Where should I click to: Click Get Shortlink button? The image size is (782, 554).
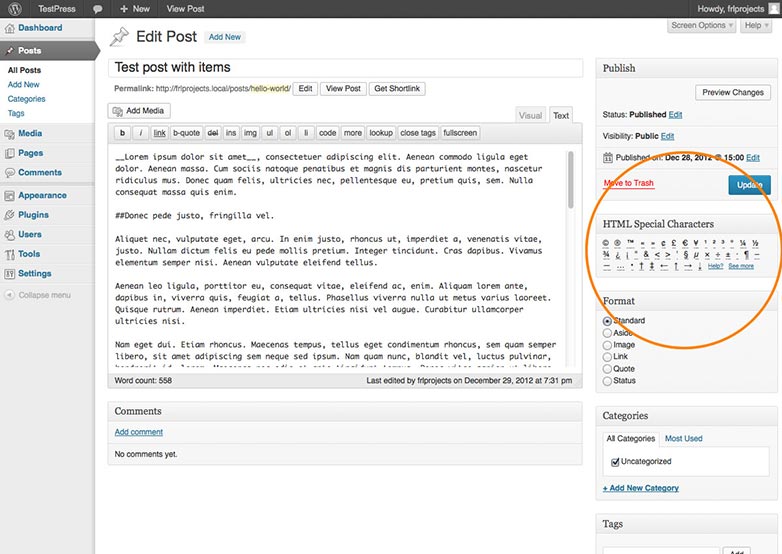tap(397, 89)
